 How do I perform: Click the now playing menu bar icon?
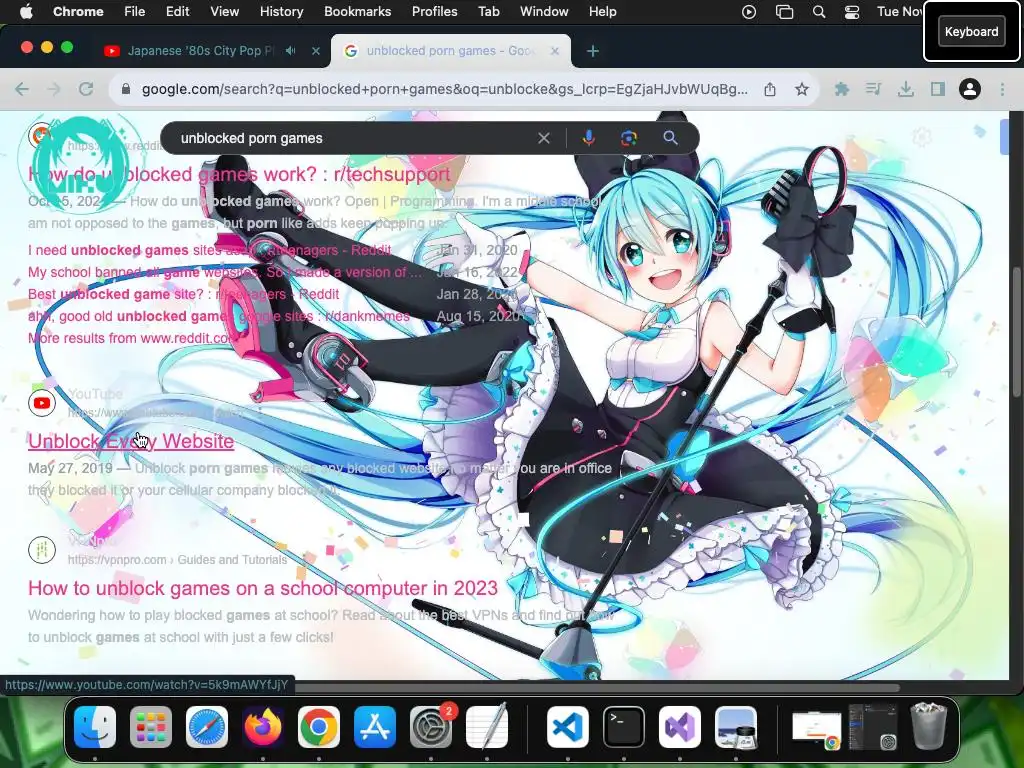pyautogui.click(x=749, y=12)
